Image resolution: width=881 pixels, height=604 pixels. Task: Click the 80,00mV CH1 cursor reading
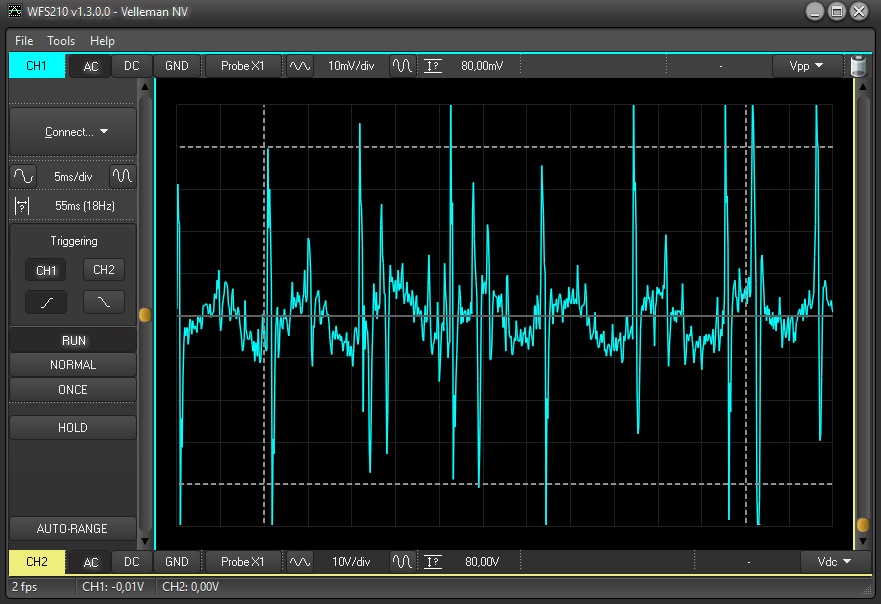click(x=482, y=66)
